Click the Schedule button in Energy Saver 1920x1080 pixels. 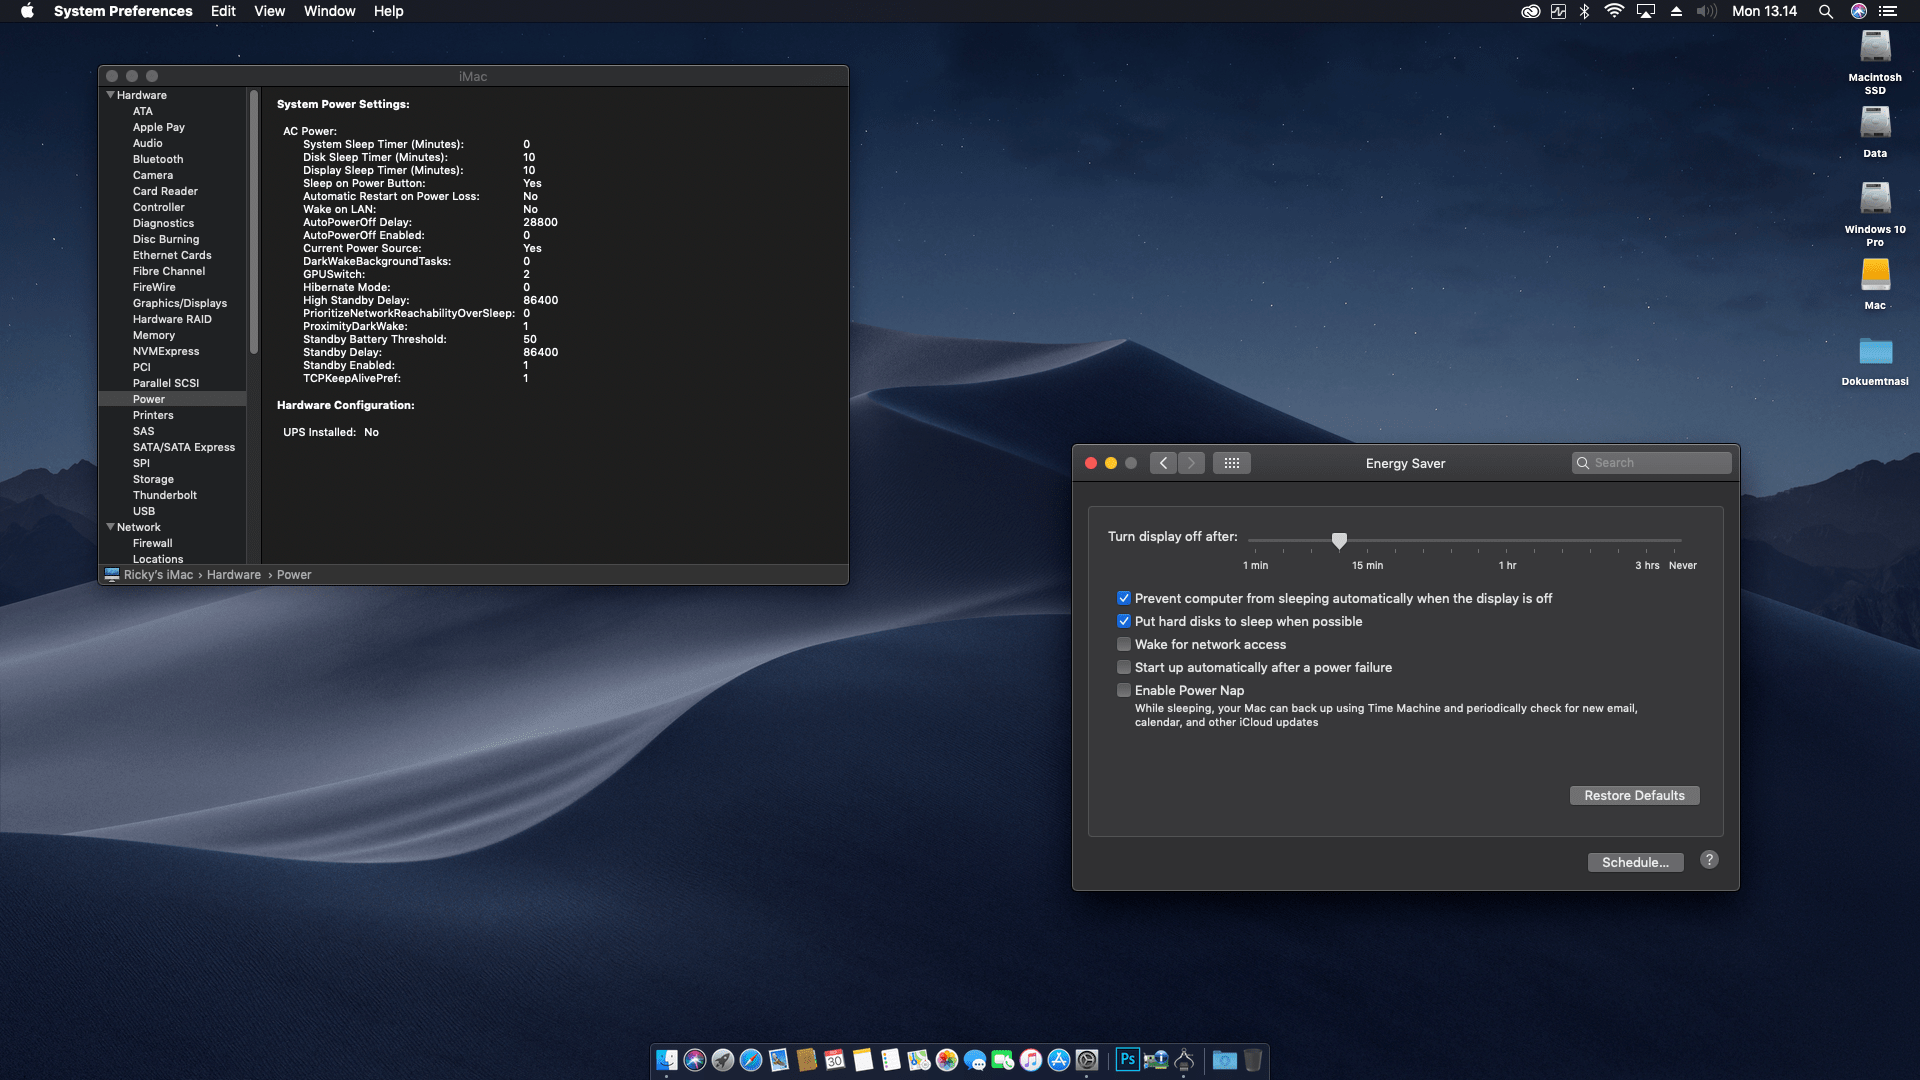coord(1635,862)
